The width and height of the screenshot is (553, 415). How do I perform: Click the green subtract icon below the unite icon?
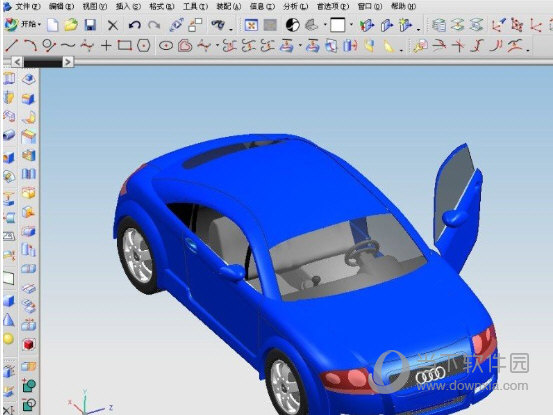click(29, 404)
